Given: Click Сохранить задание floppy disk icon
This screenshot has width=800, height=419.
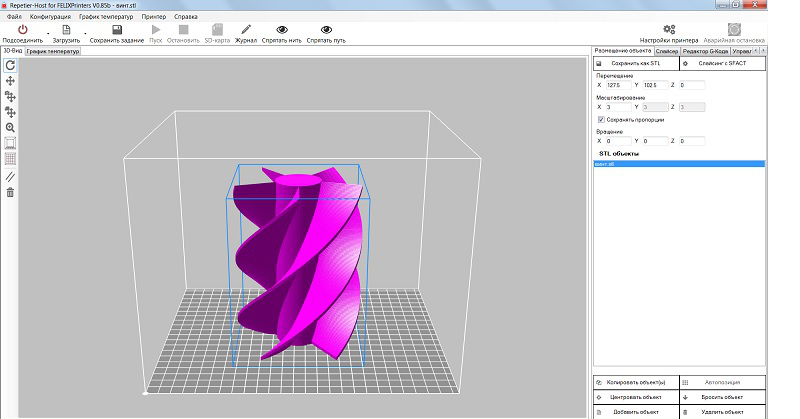Looking at the screenshot, I should 117,30.
